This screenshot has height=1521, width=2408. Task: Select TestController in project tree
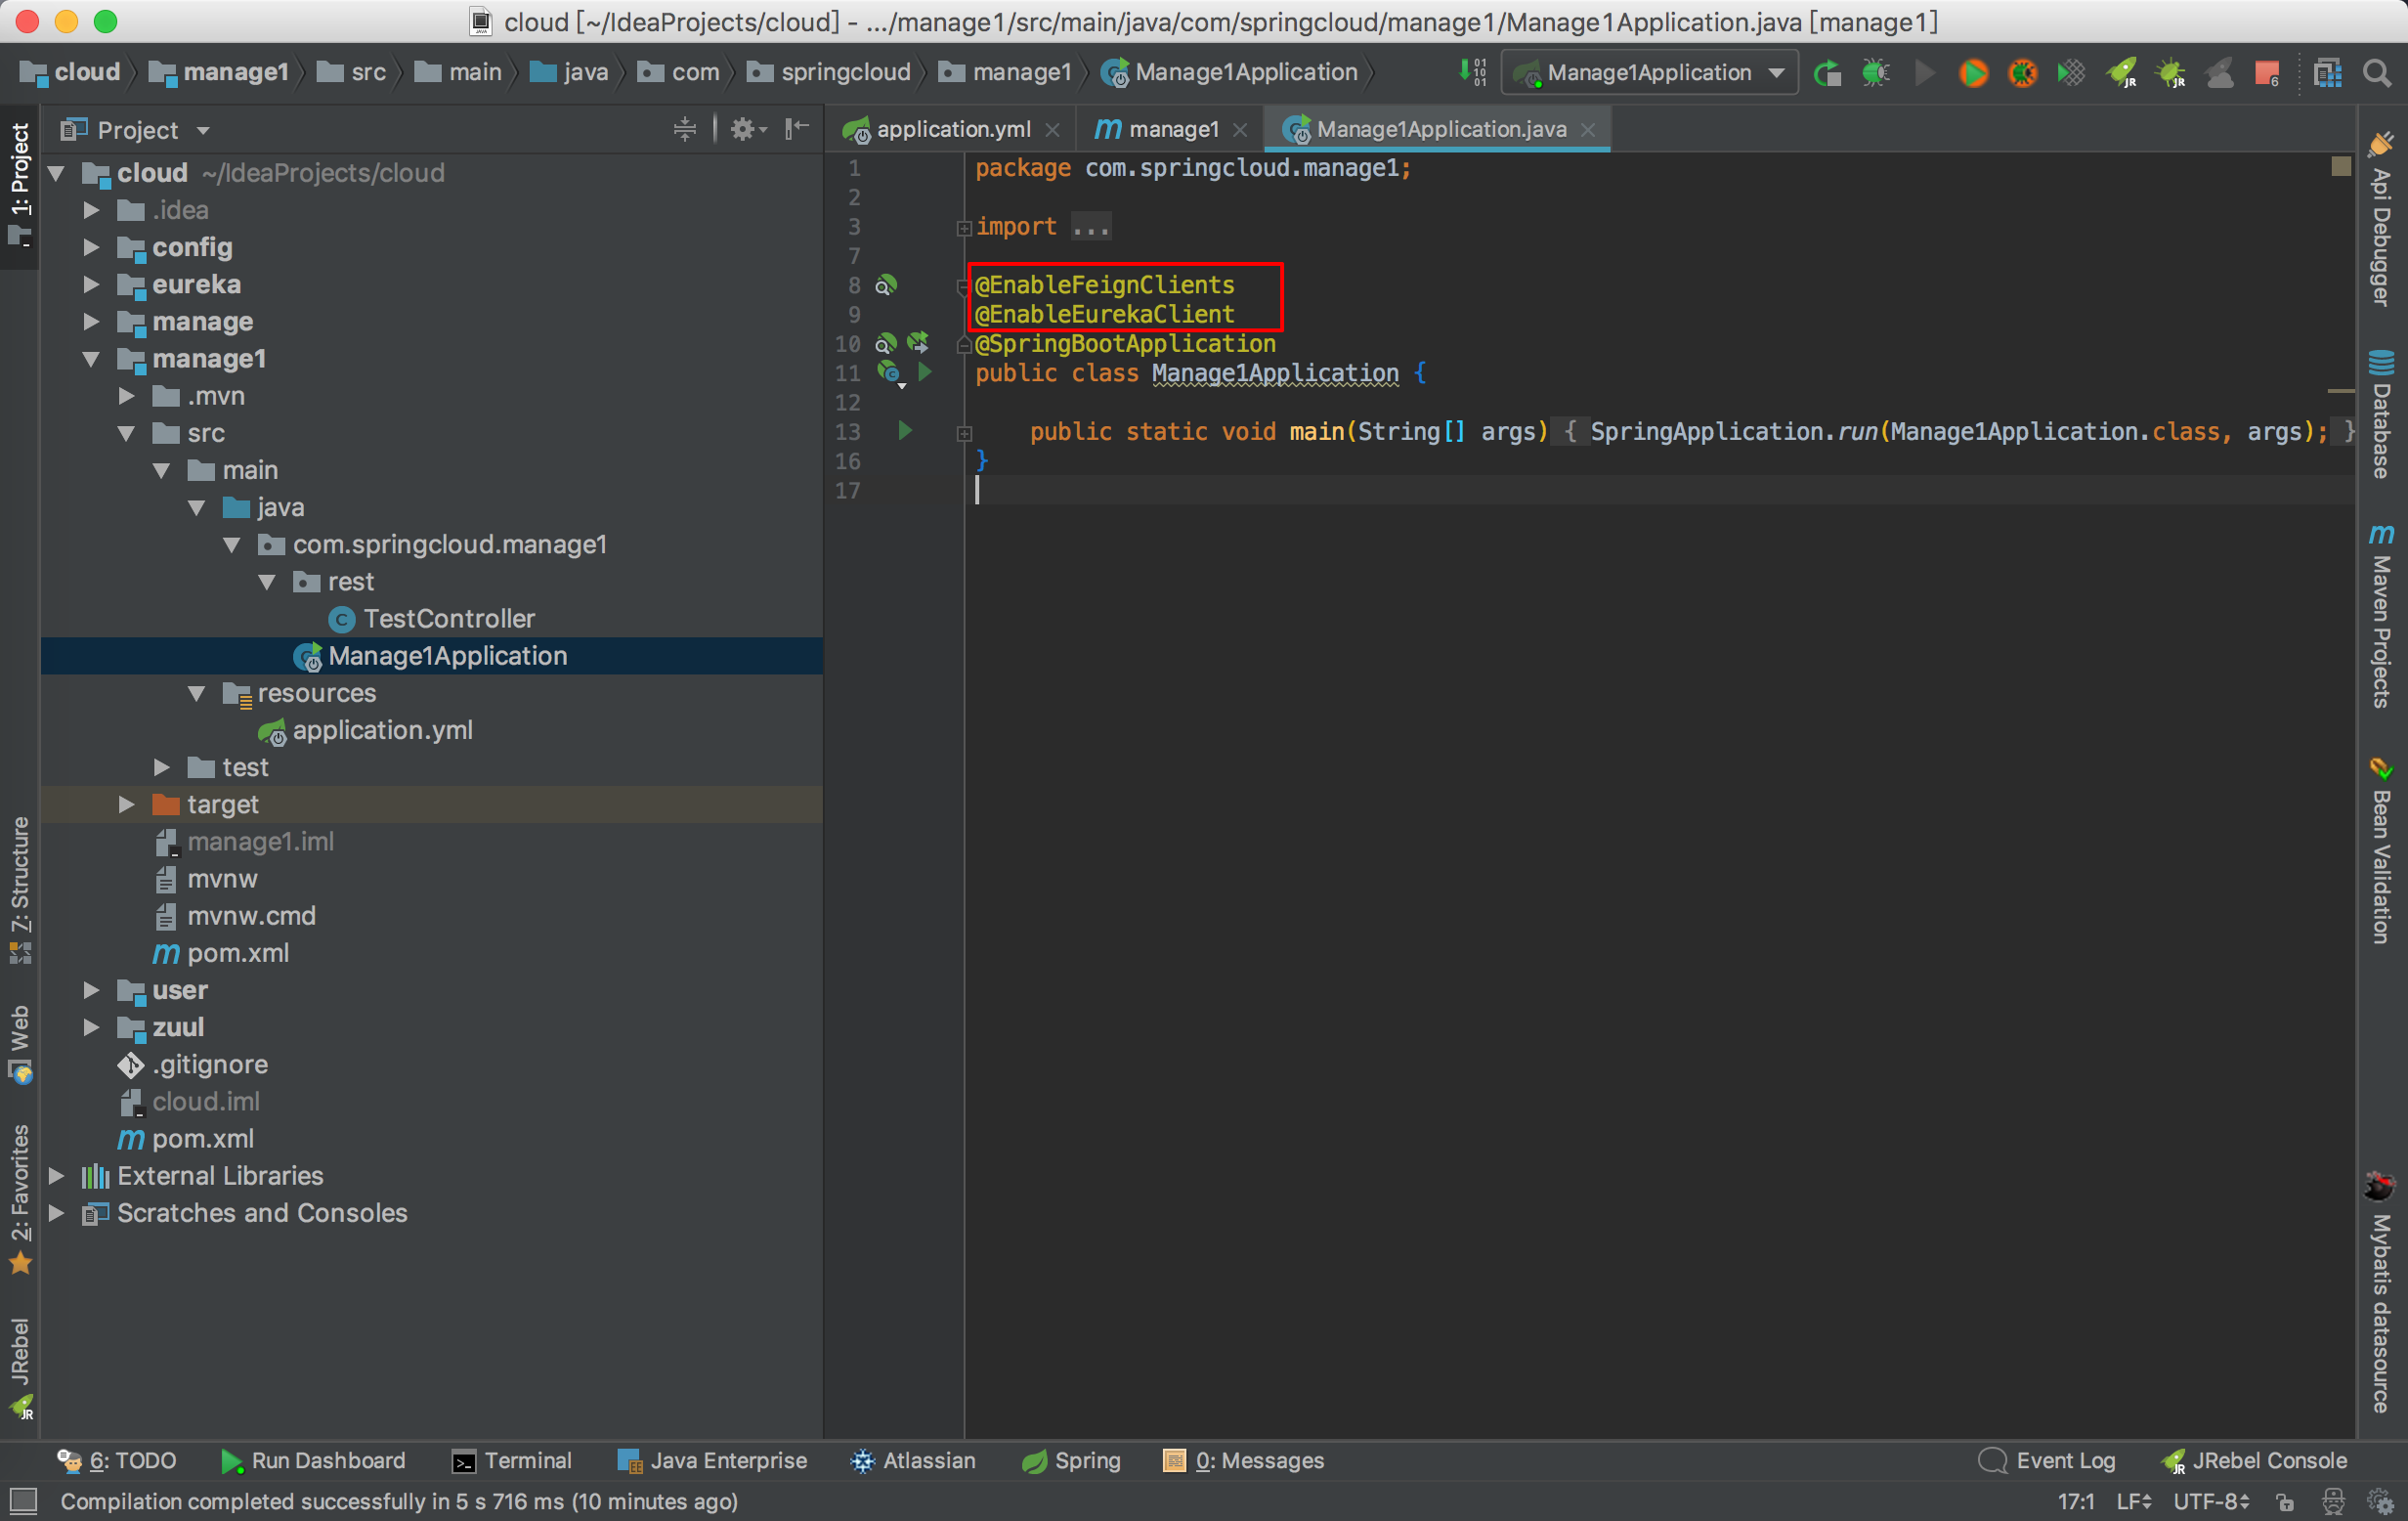[448, 619]
